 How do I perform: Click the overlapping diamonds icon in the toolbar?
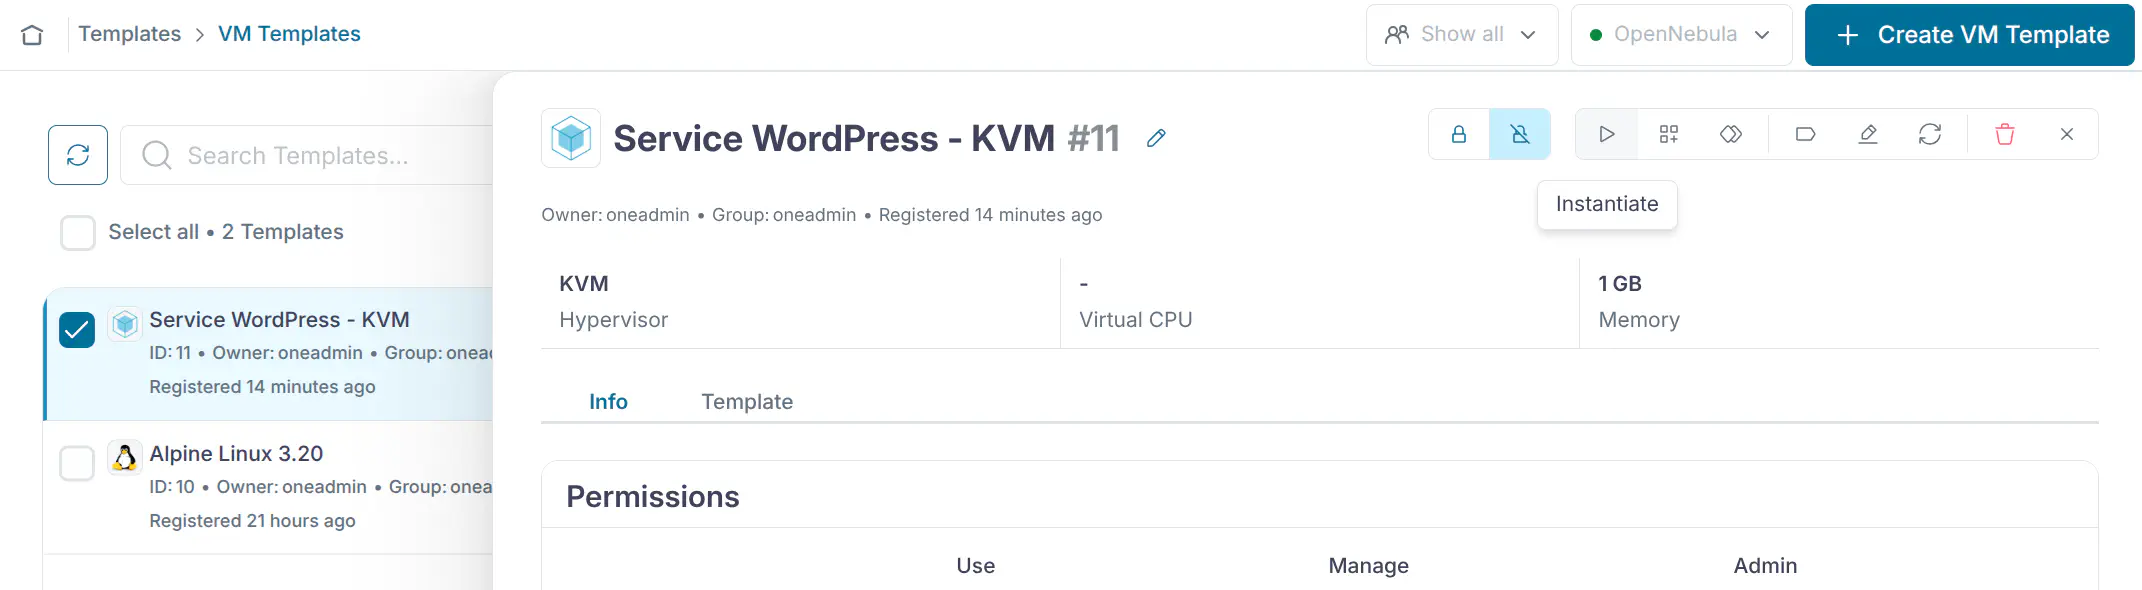click(x=1731, y=134)
